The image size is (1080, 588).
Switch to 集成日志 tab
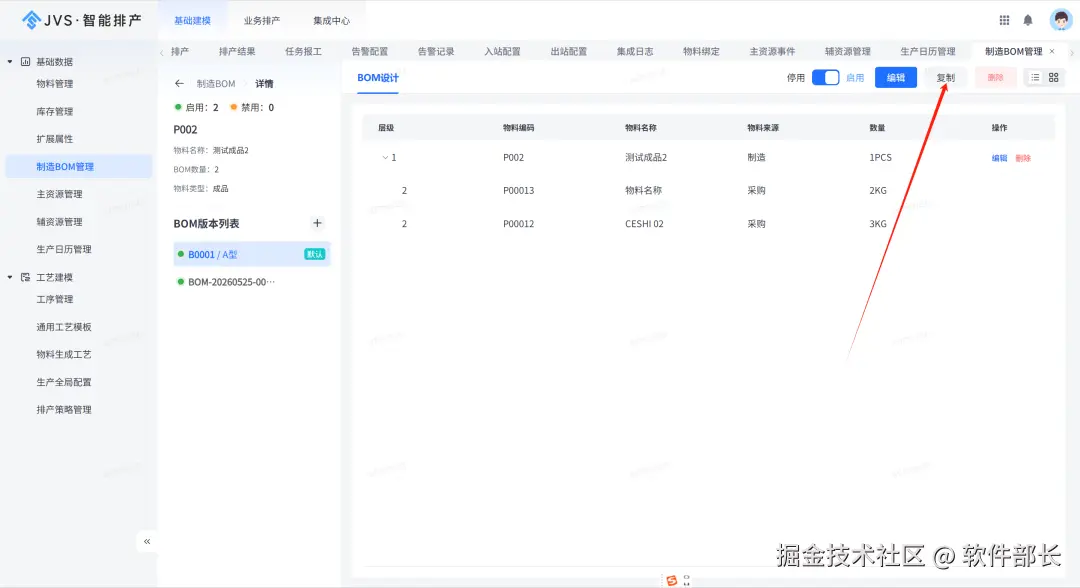click(x=634, y=52)
